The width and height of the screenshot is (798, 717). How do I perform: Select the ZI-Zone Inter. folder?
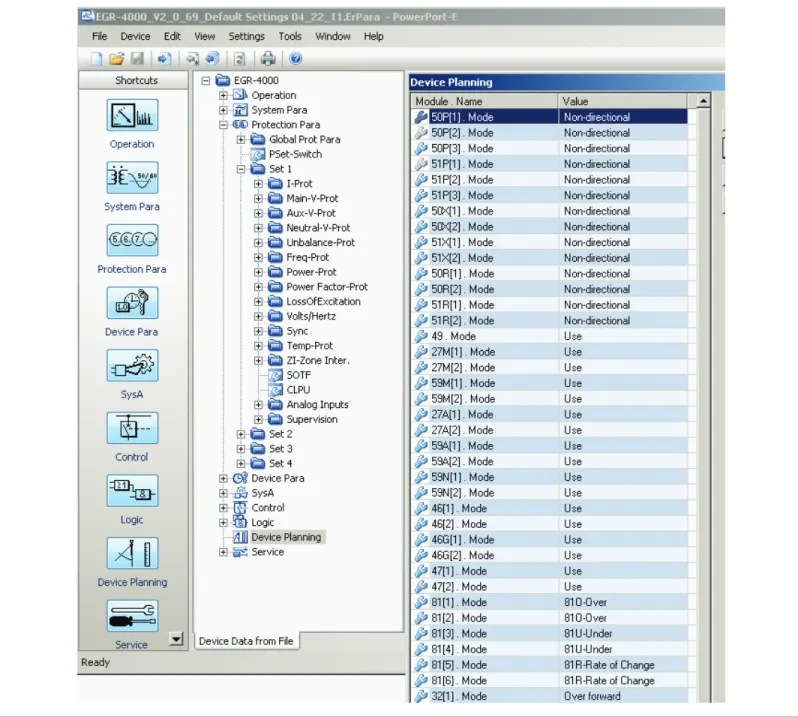coord(318,361)
